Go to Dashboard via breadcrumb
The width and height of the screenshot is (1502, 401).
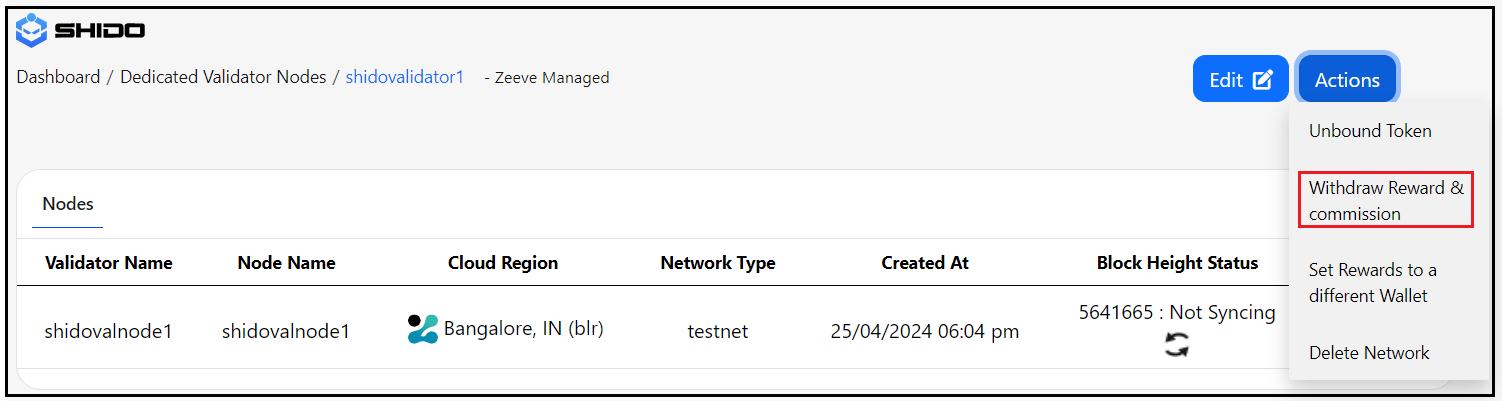[58, 77]
